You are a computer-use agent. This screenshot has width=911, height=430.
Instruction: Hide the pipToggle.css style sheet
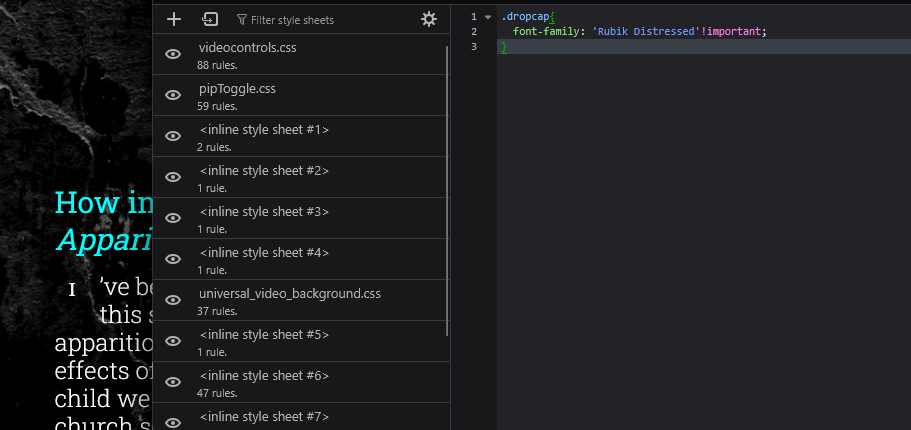tap(173, 95)
